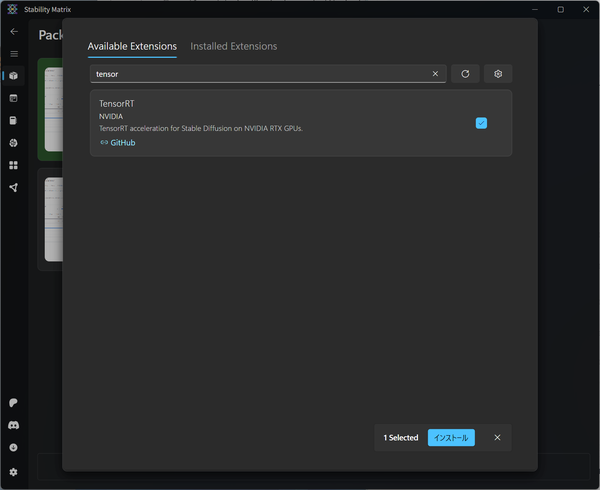Dismiss the '1 Selected' bar
The width and height of the screenshot is (600, 490).
coord(497,437)
